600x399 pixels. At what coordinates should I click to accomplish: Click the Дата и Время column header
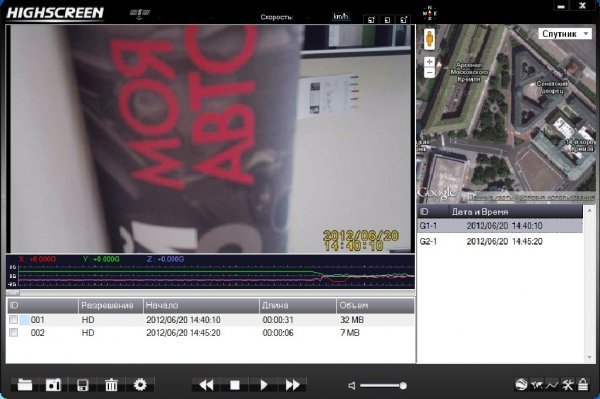516,212
